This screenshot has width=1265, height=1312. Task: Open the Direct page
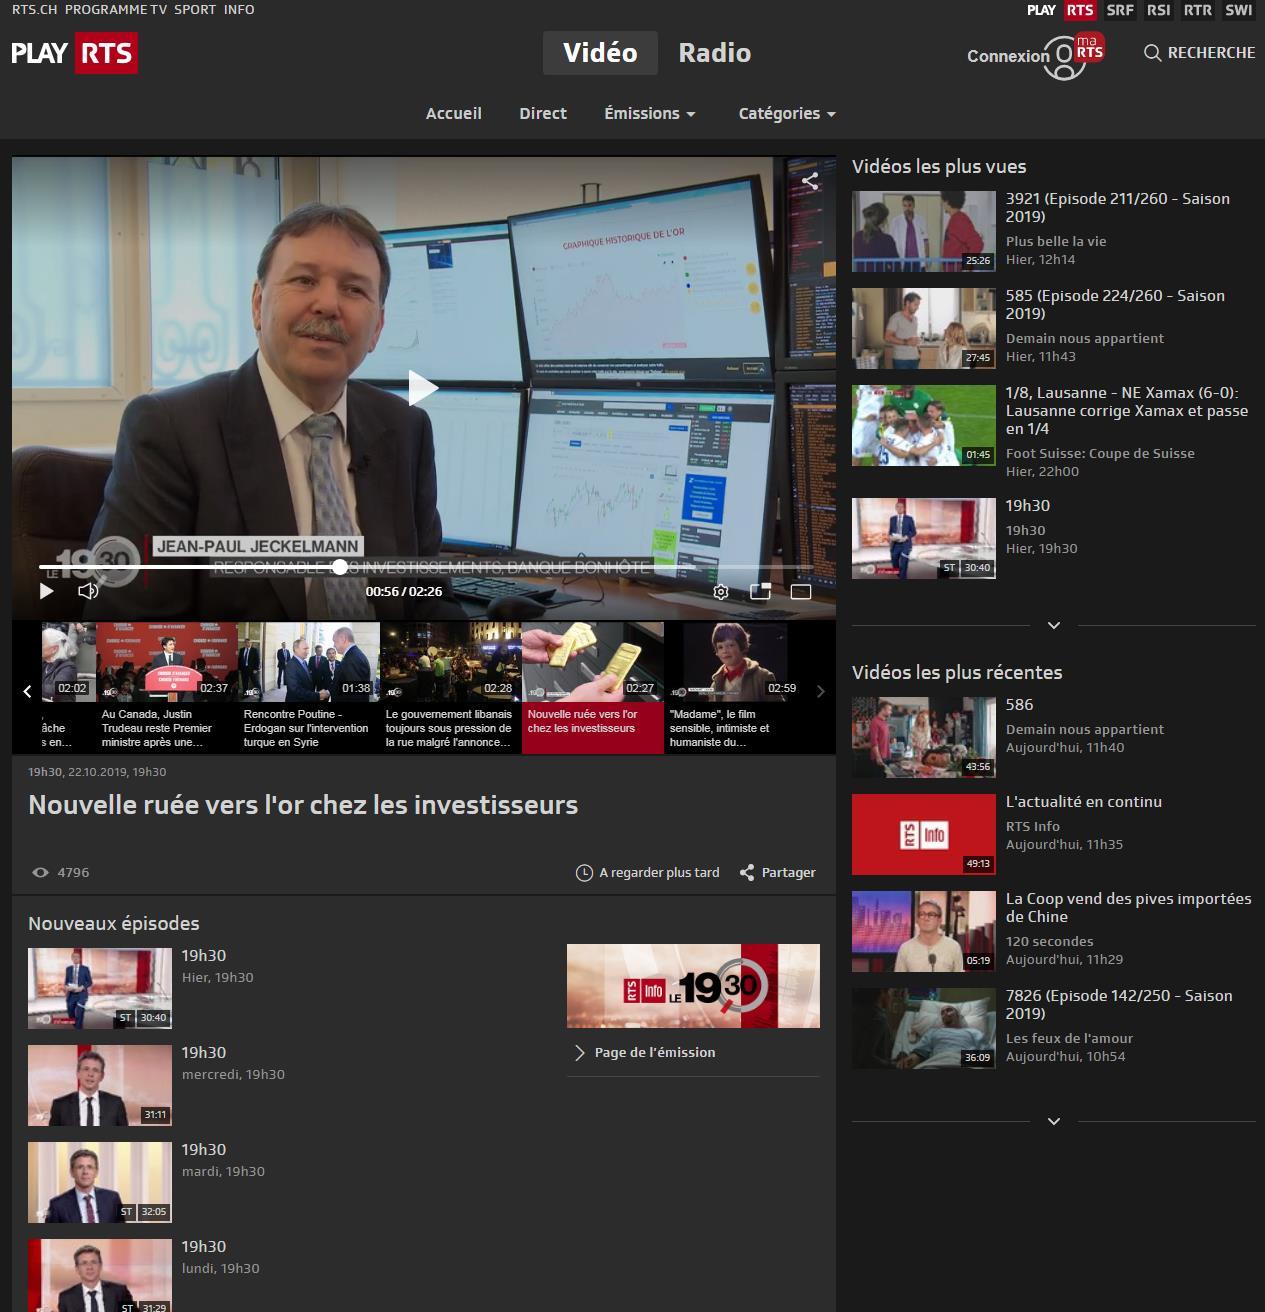[x=543, y=114]
